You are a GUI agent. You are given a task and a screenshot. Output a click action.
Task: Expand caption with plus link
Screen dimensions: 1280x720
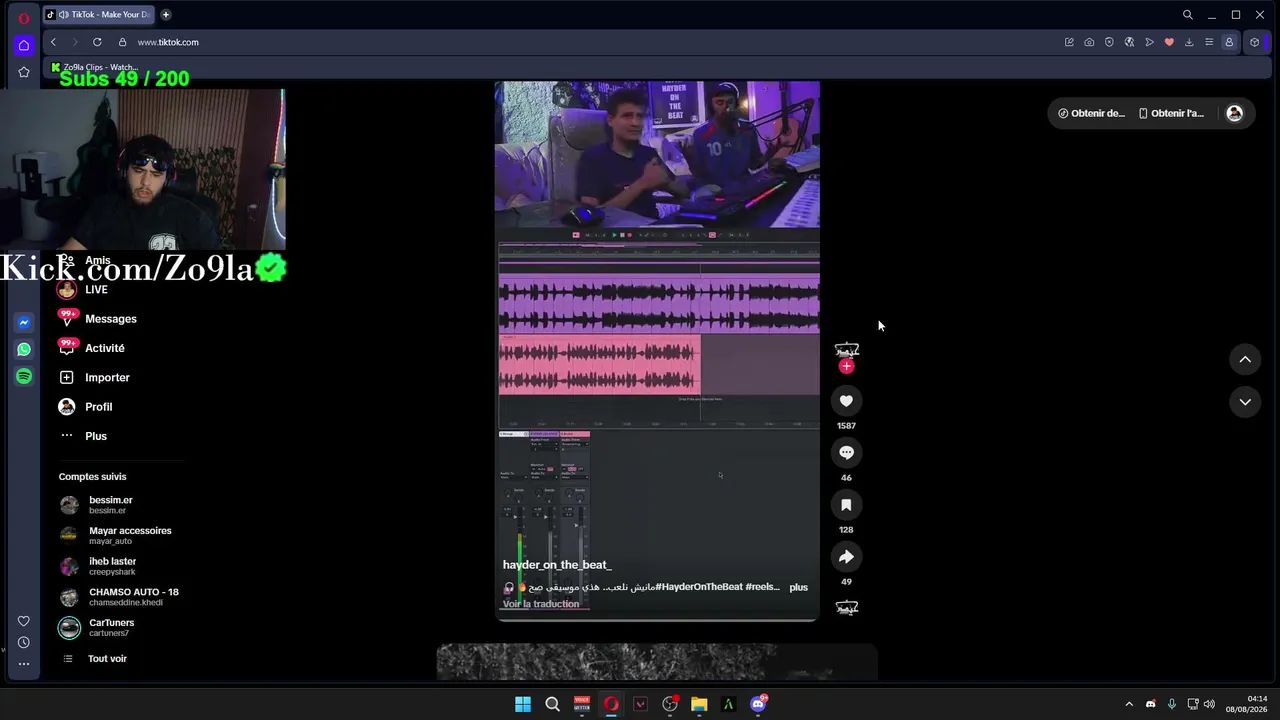[798, 587]
